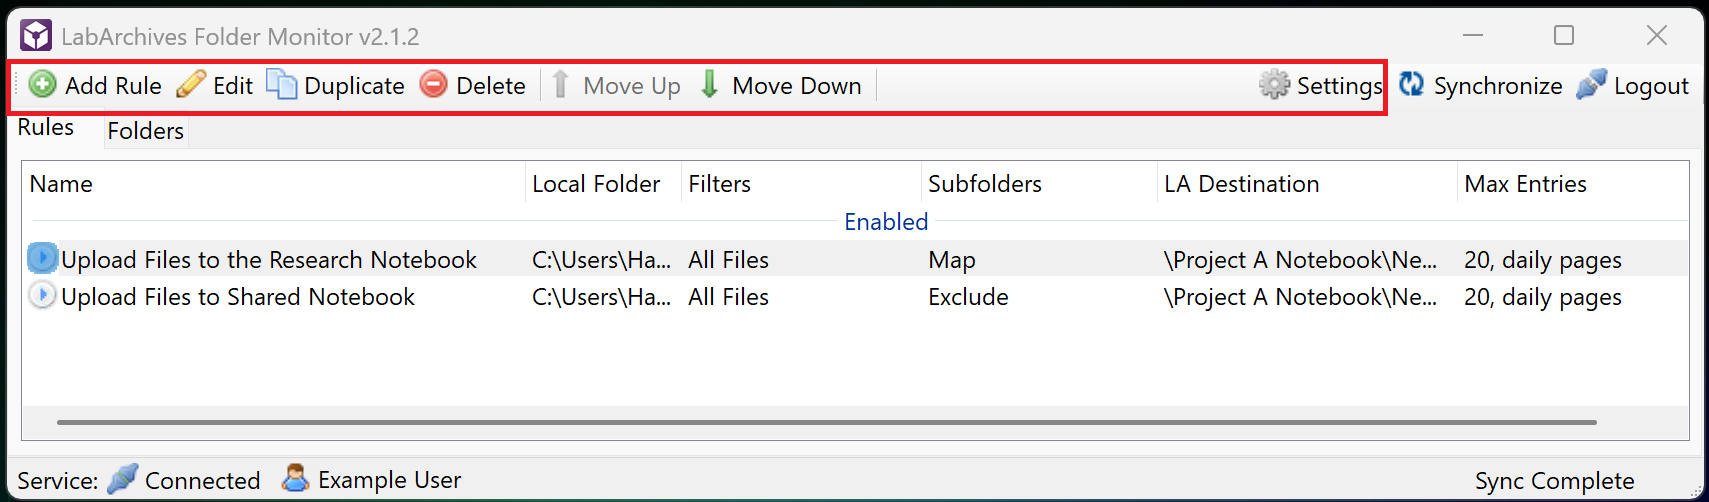Click the Max Entries column header
Viewport: 1709px width, 502px height.
tap(1525, 184)
